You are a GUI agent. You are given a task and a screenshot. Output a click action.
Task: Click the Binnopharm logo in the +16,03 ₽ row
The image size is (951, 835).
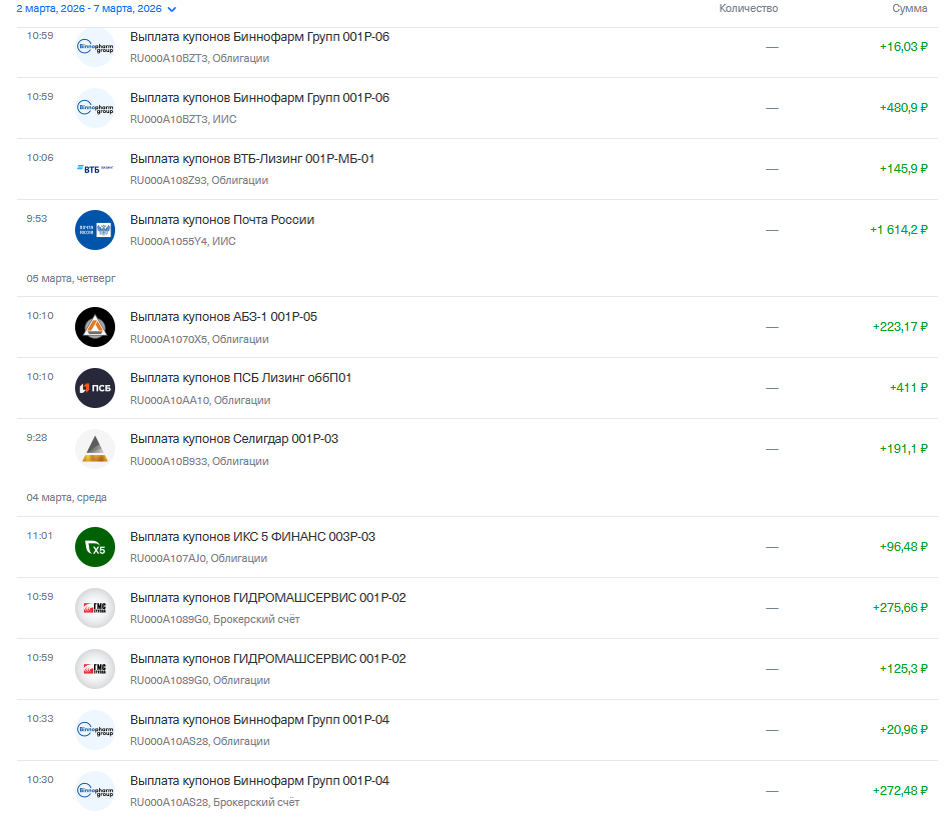[x=95, y=47]
